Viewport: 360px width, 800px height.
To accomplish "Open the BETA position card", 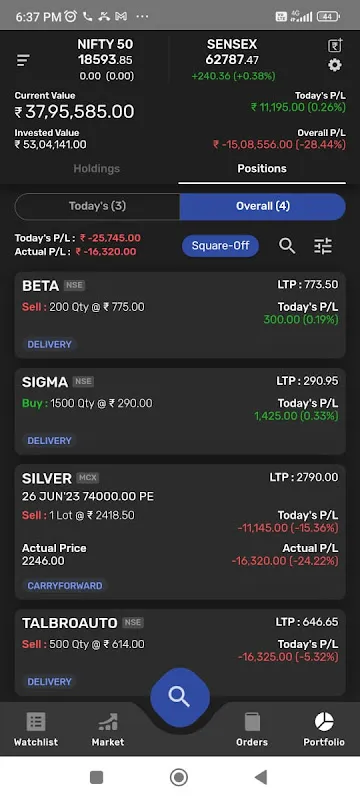I will [x=180, y=315].
